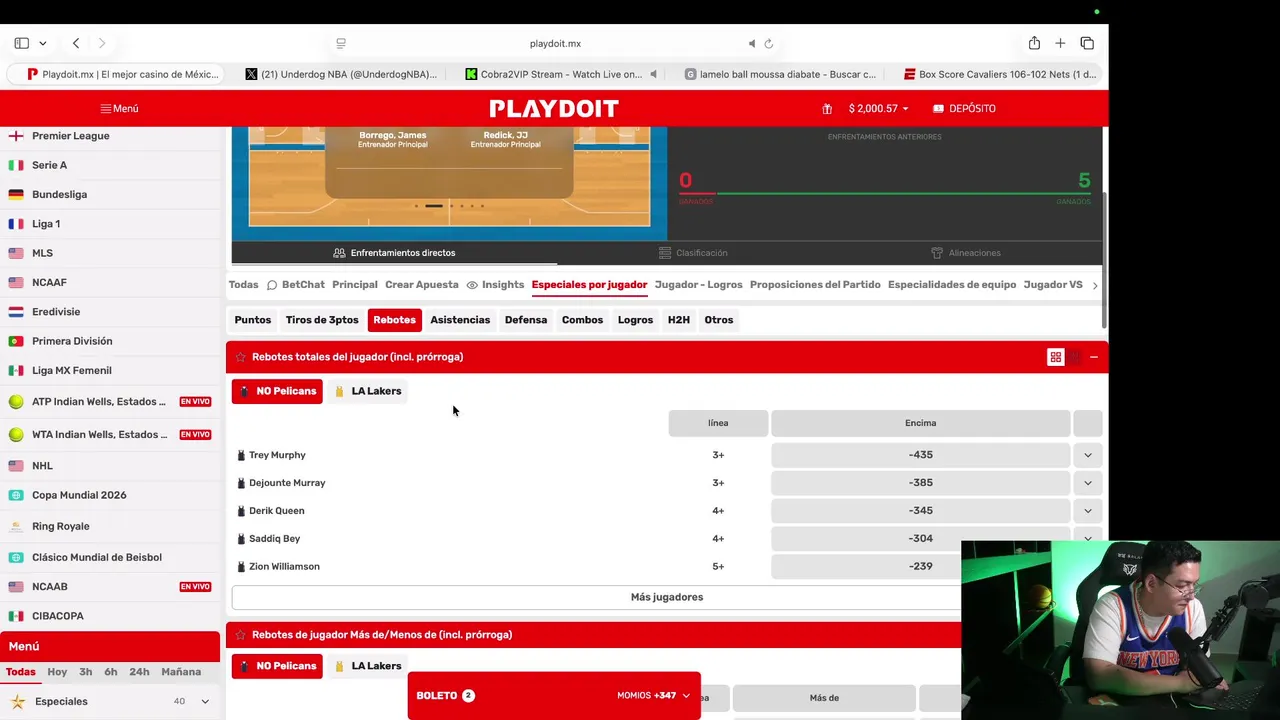This screenshot has height=720, width=1280.
Task: Expand the $2,000.57 balance dropdown
Action: pos(879,108)
